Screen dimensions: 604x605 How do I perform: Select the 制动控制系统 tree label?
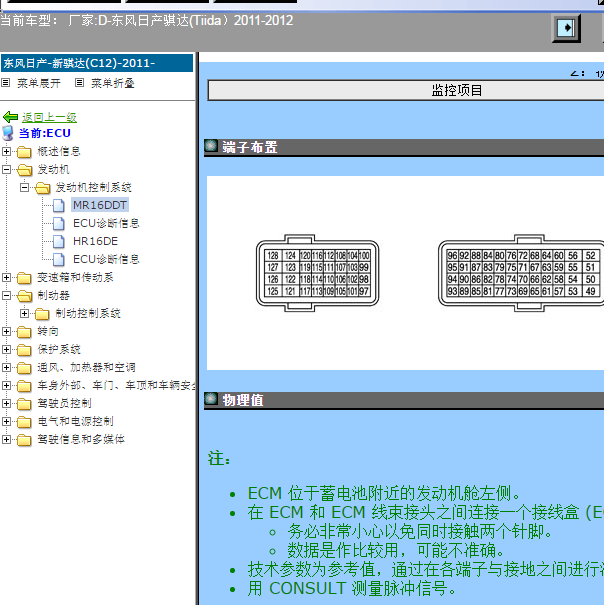click(x=88, y=313)
